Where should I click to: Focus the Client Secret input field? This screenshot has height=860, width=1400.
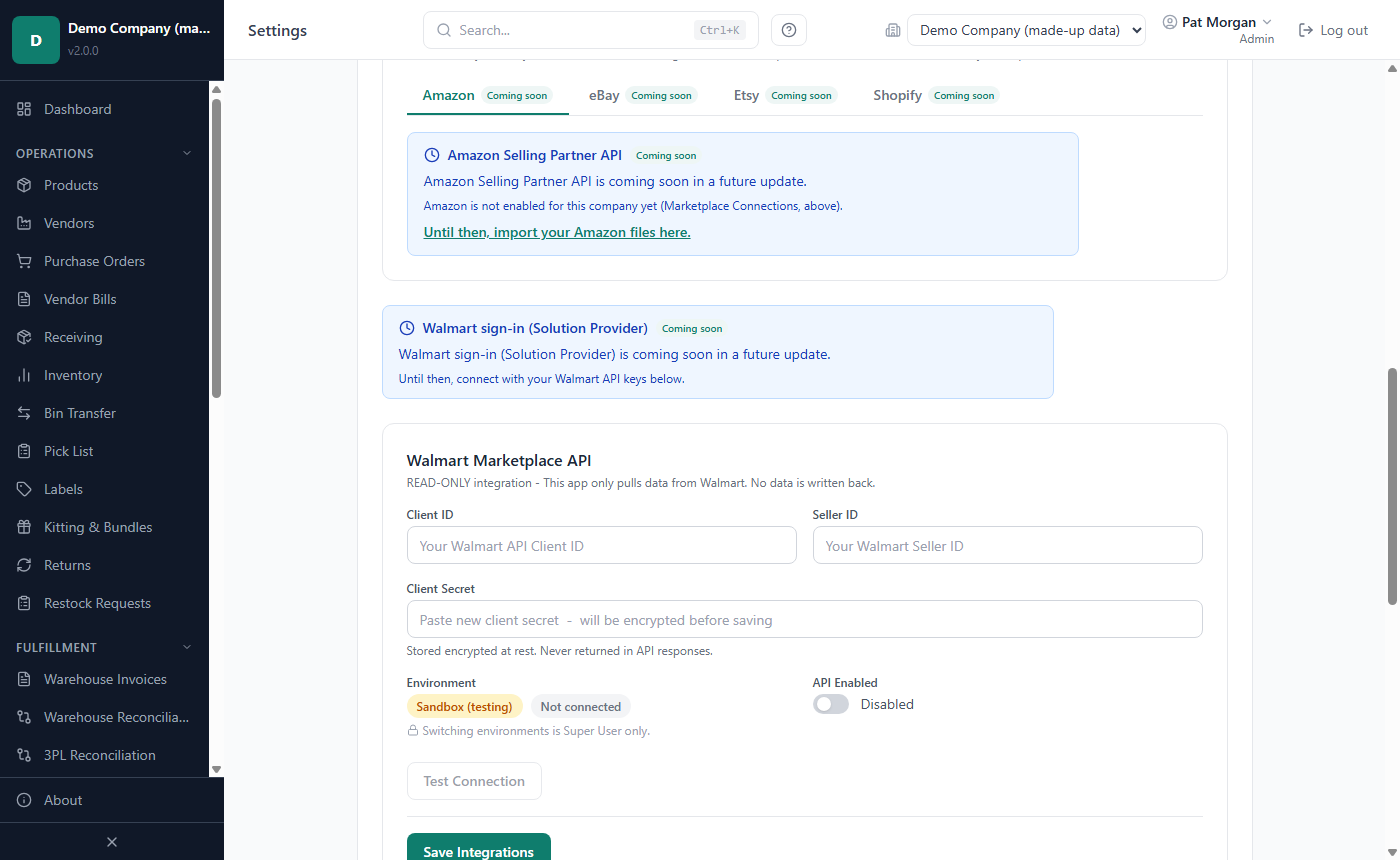click(x=805, y=619)
